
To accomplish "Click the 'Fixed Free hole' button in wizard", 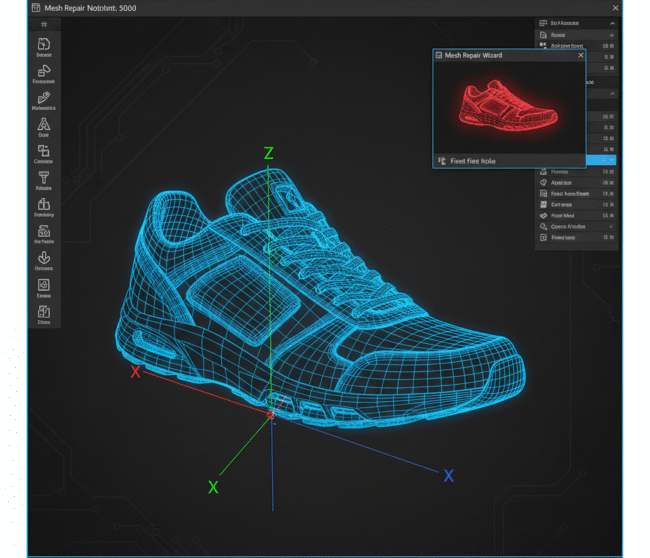I will pos(473,160).
